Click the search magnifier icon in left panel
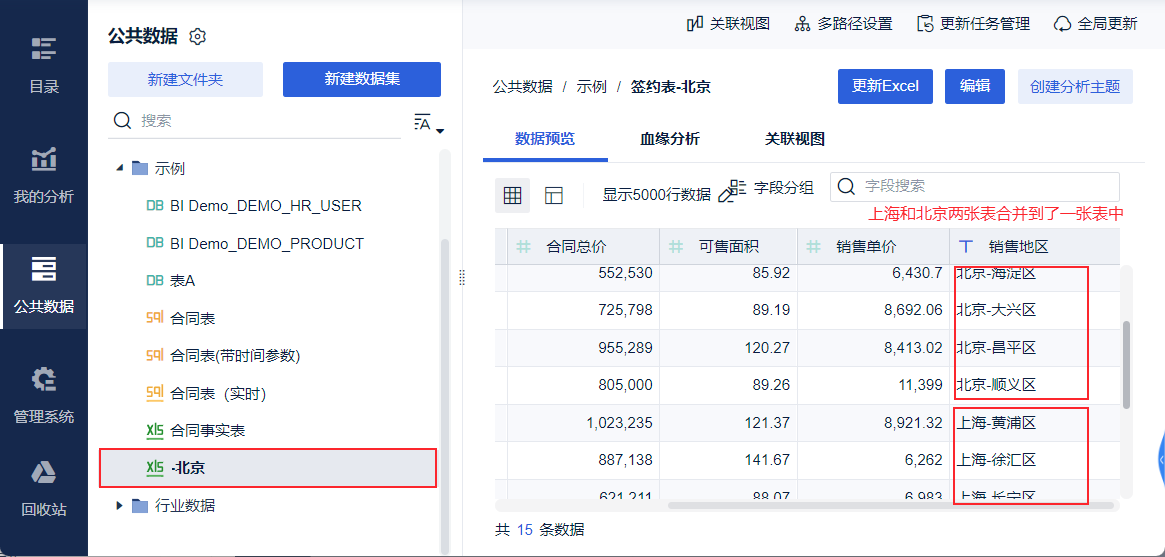 123,120
